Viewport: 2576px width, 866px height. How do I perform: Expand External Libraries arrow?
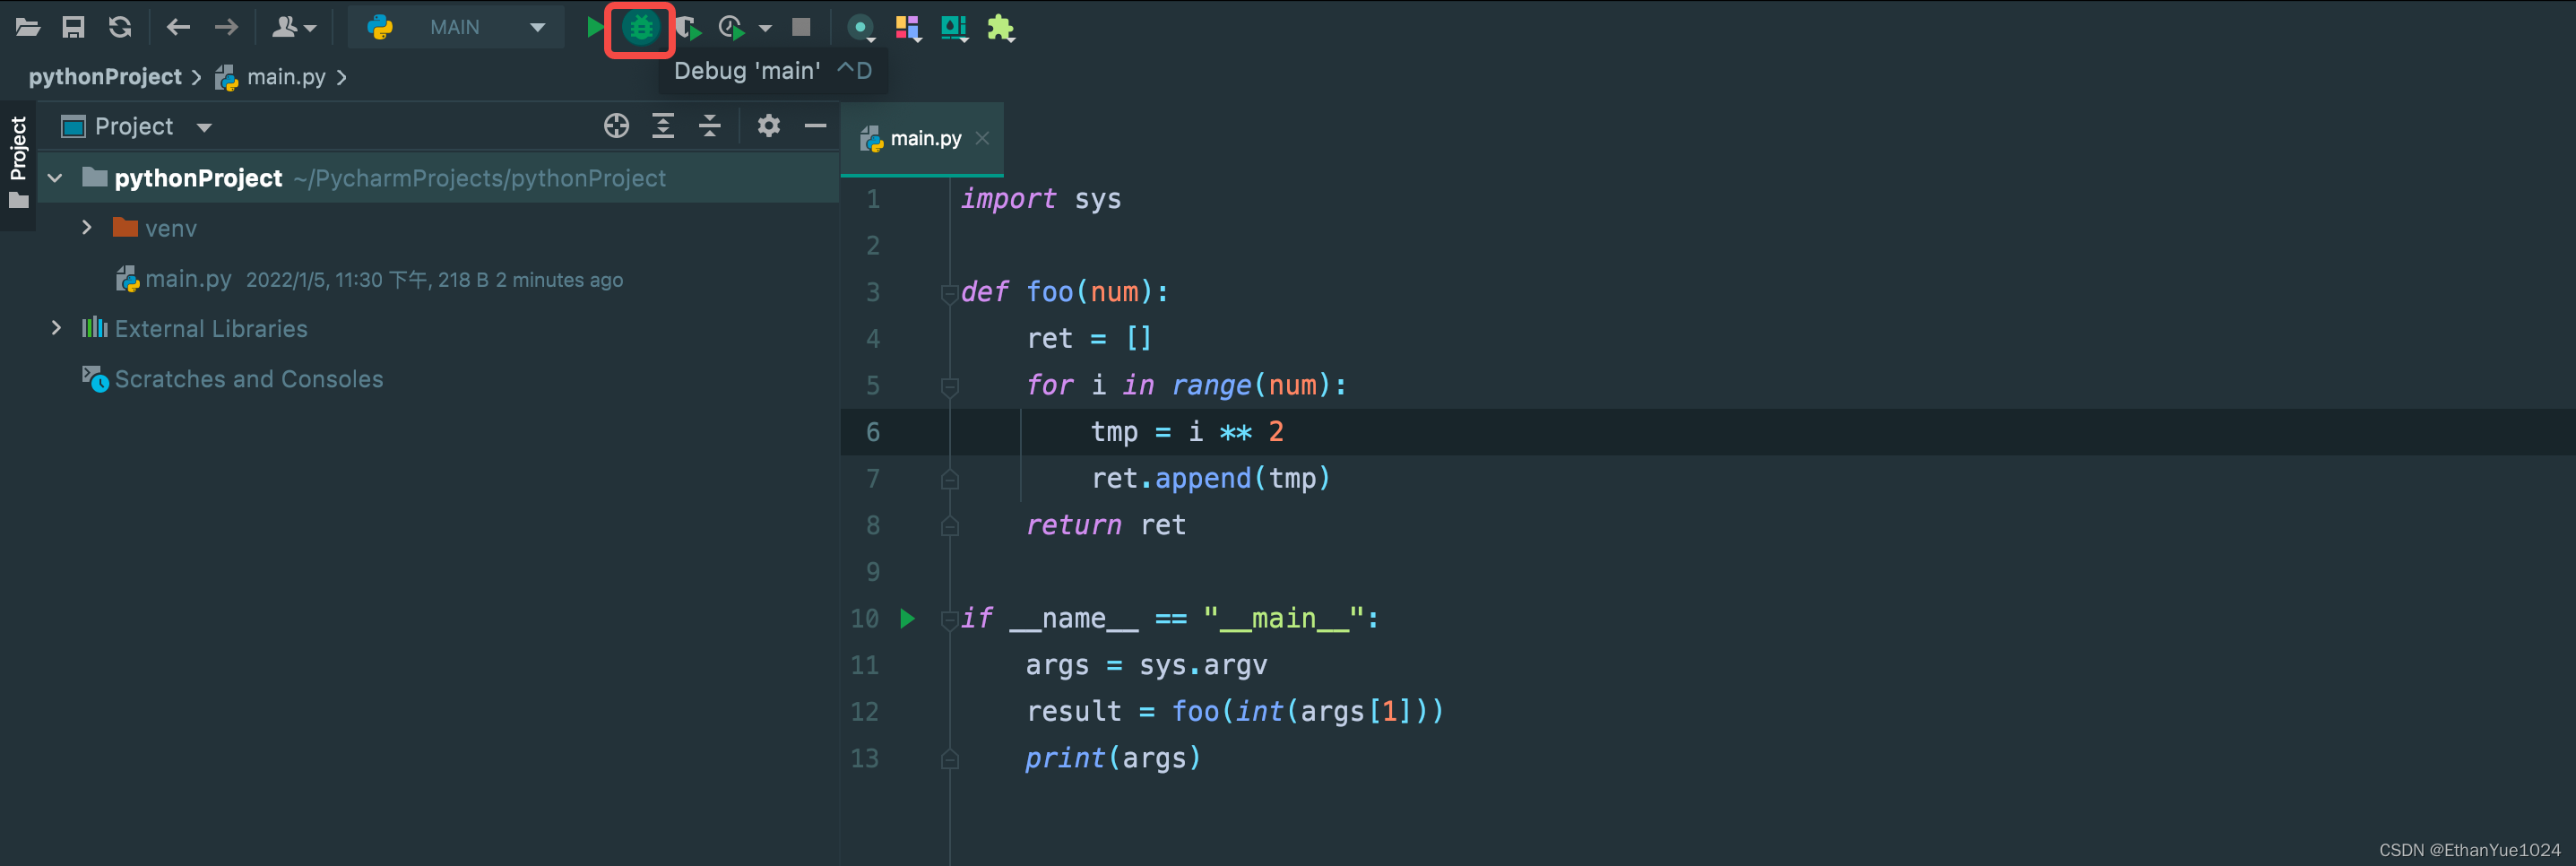tap(56, 328)
